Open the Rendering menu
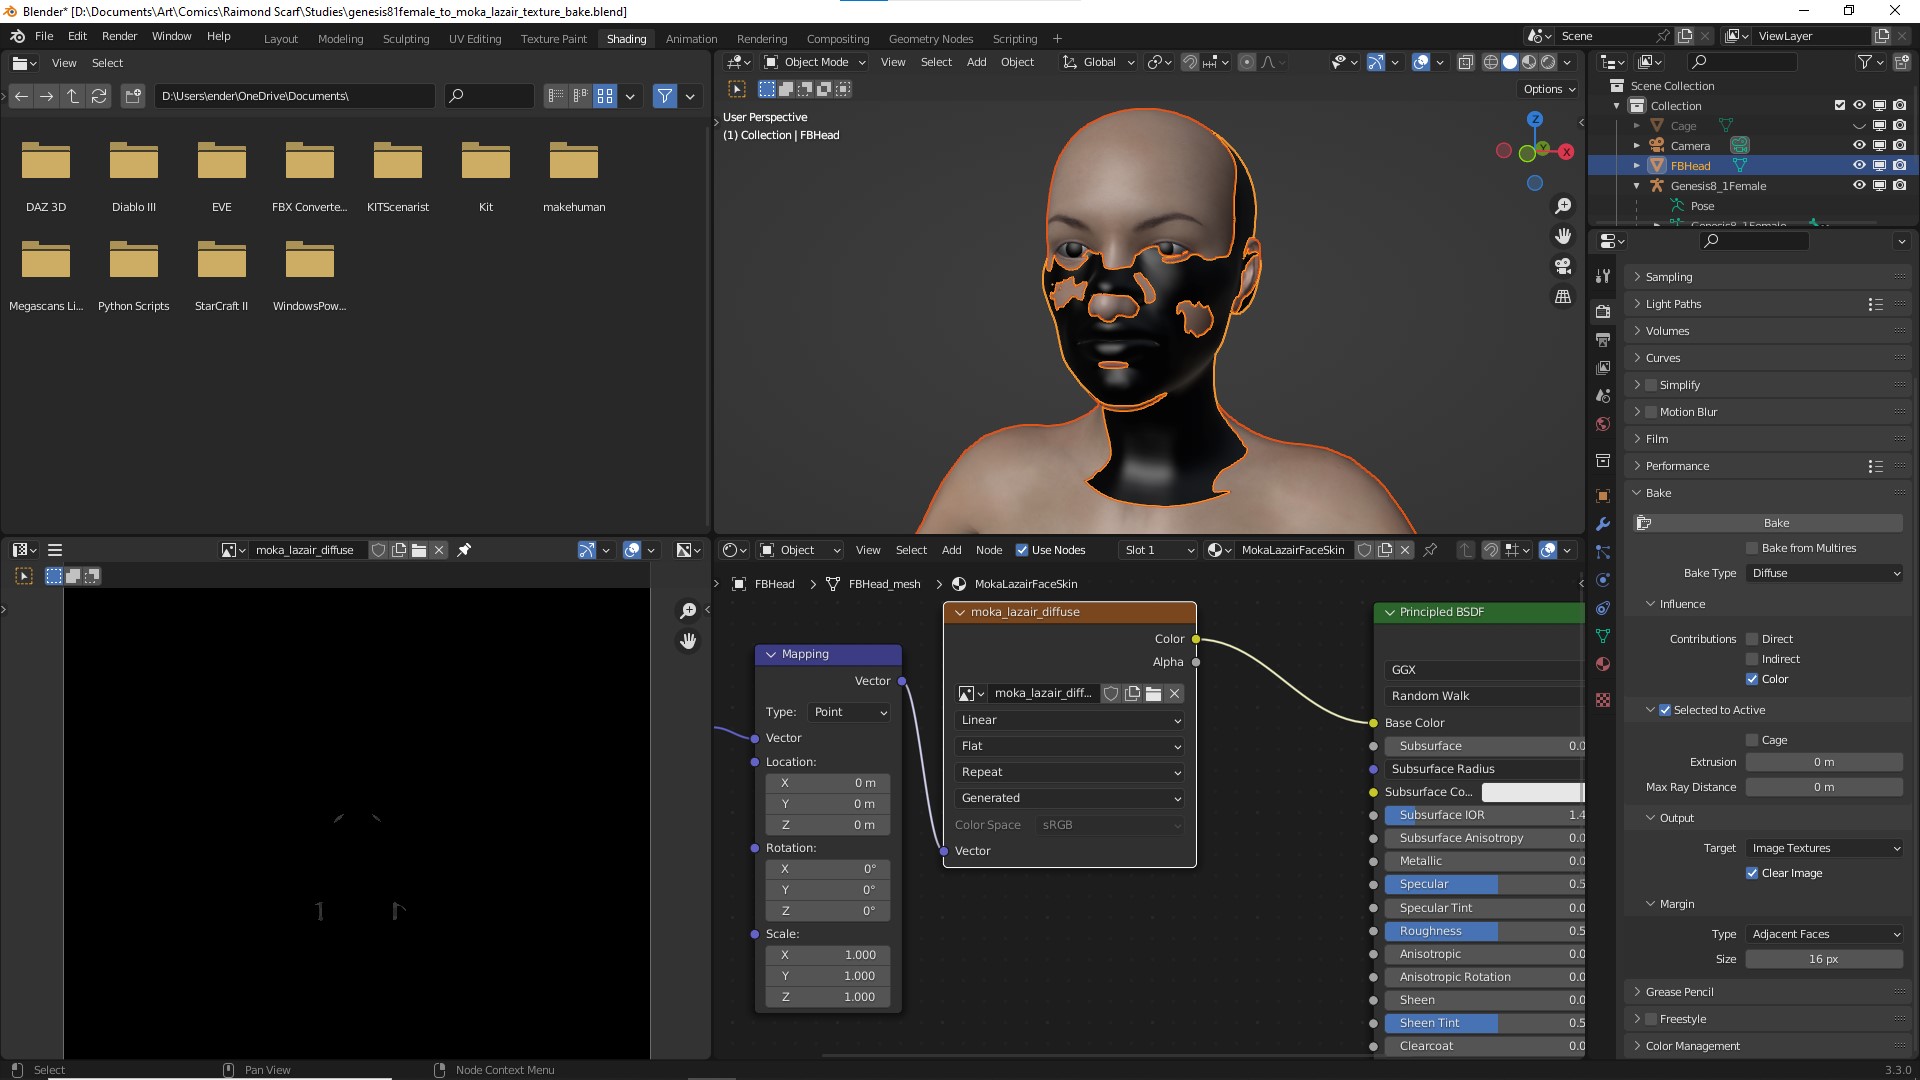This screenshot has height=1080, width=1920. 762,38
